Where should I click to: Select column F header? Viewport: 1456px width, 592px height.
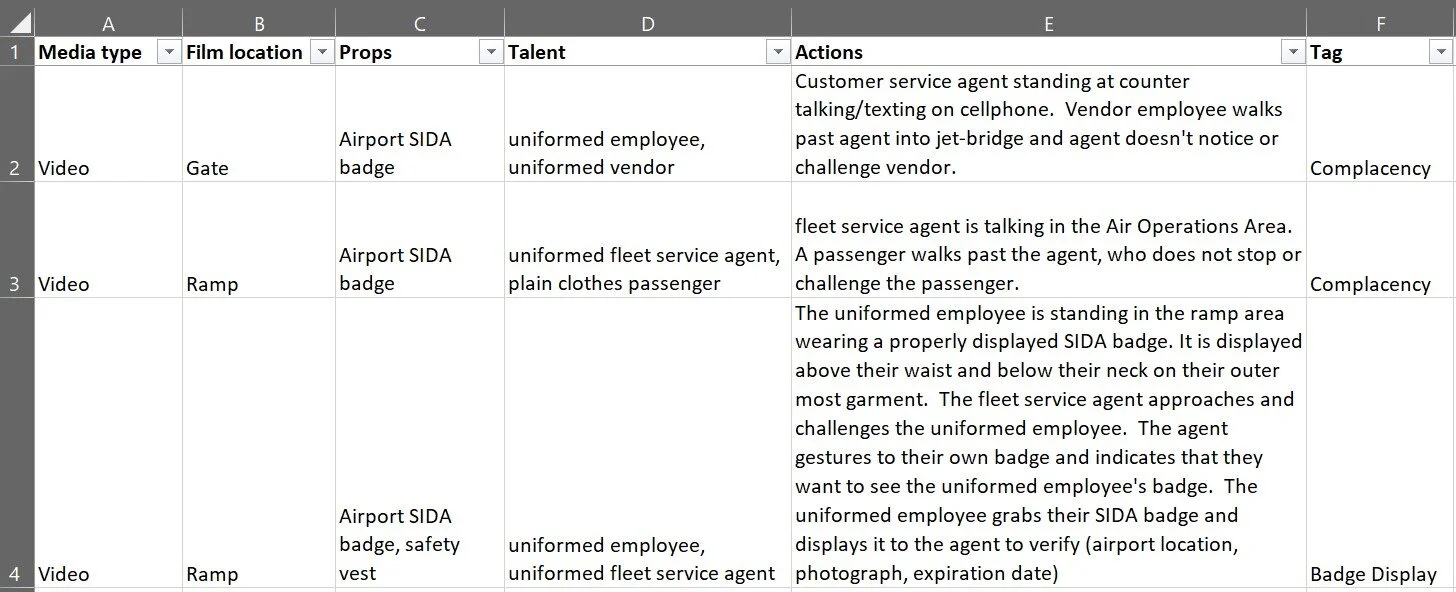pos(1381,23)
